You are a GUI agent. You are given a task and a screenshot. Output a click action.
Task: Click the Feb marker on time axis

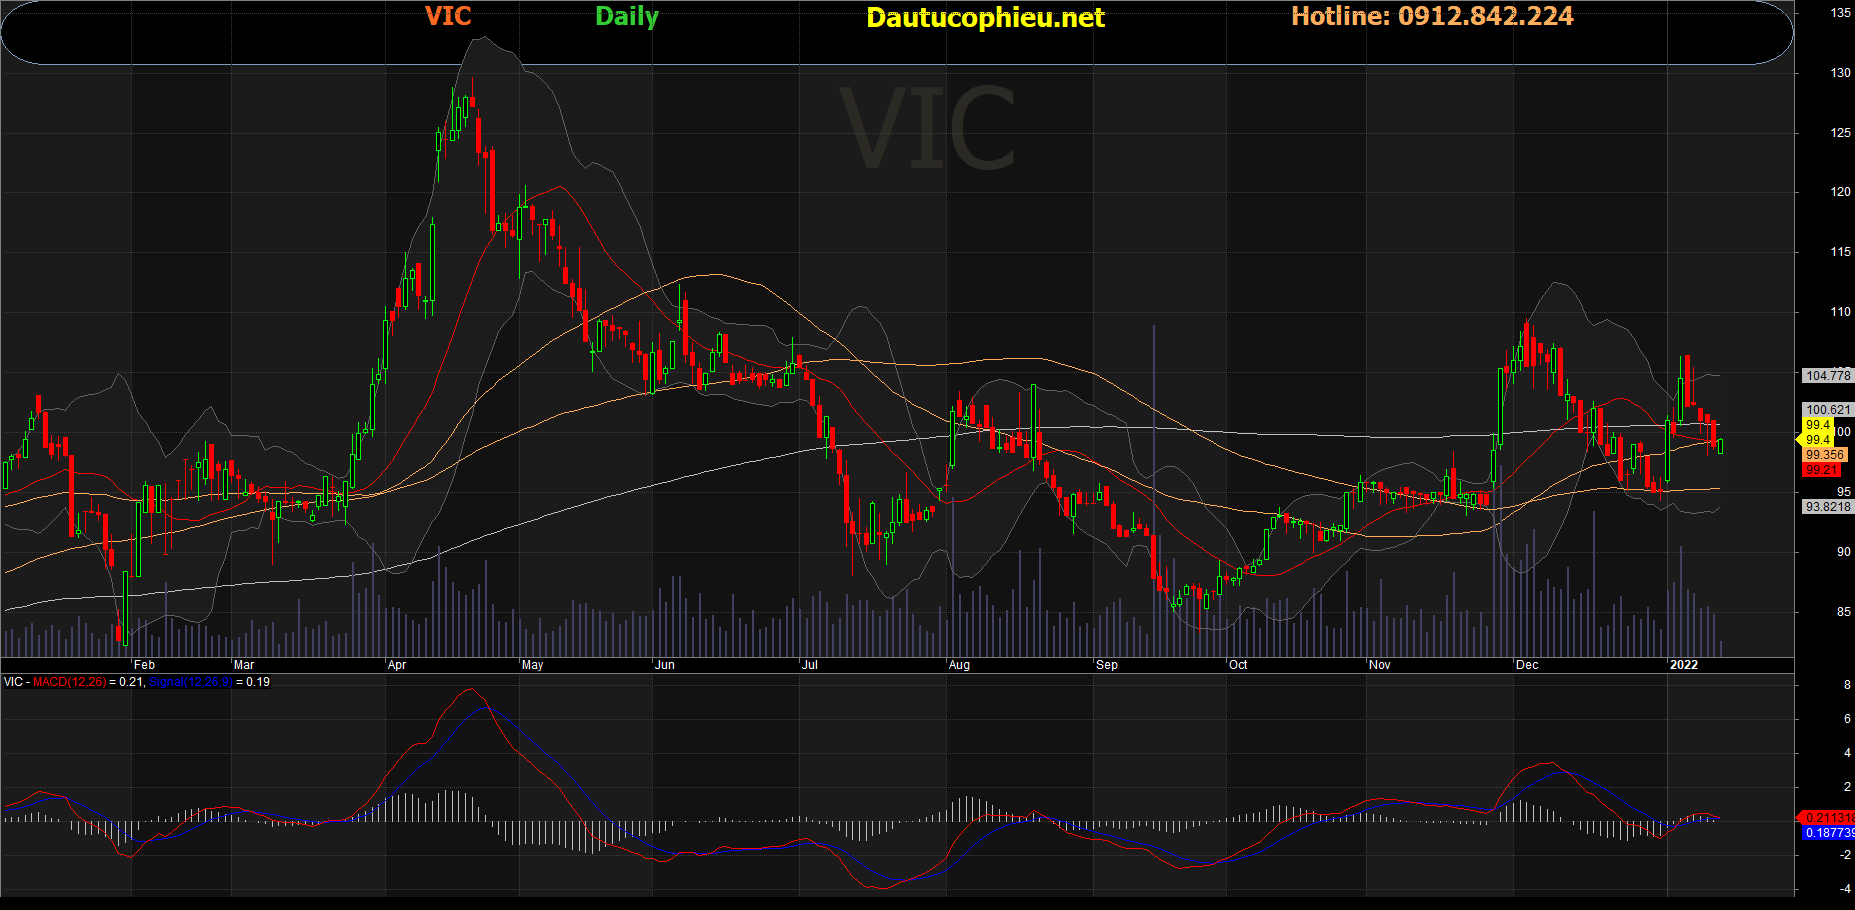pyautogui.click(x=145, y=665)
